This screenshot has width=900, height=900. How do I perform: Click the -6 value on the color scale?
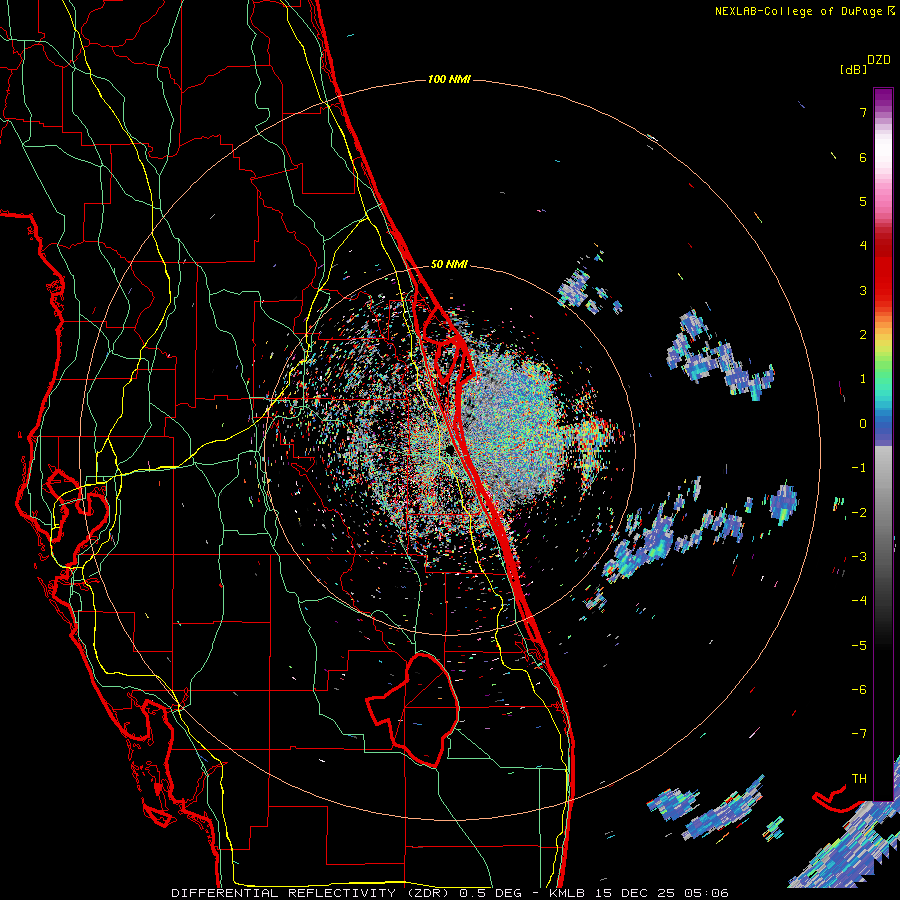[x=859, y=689]
